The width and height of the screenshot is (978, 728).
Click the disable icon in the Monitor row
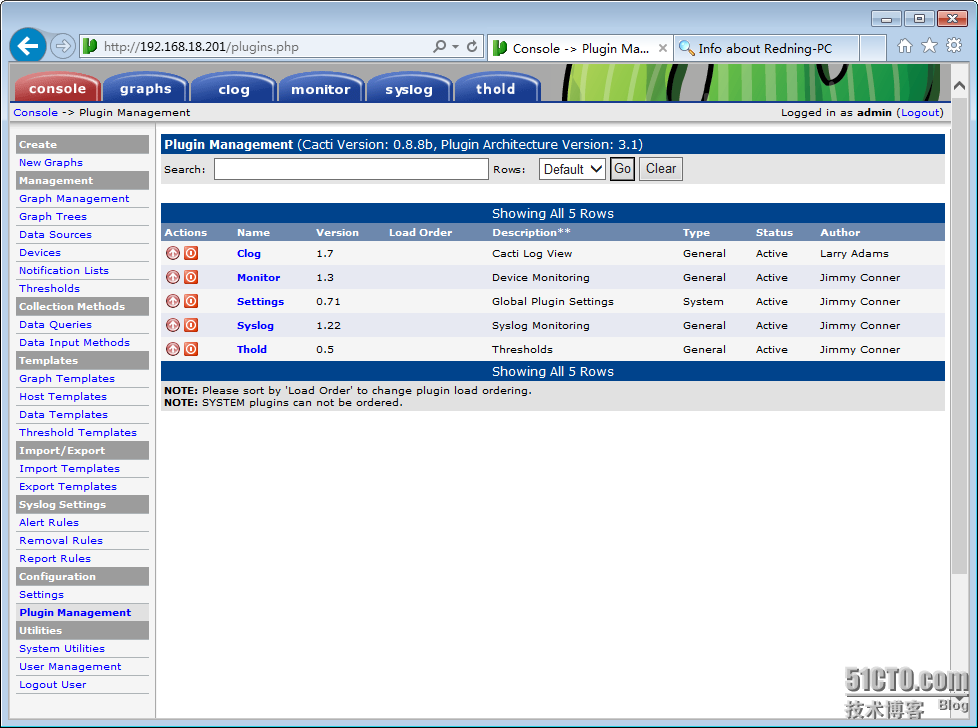coord(191,277)
